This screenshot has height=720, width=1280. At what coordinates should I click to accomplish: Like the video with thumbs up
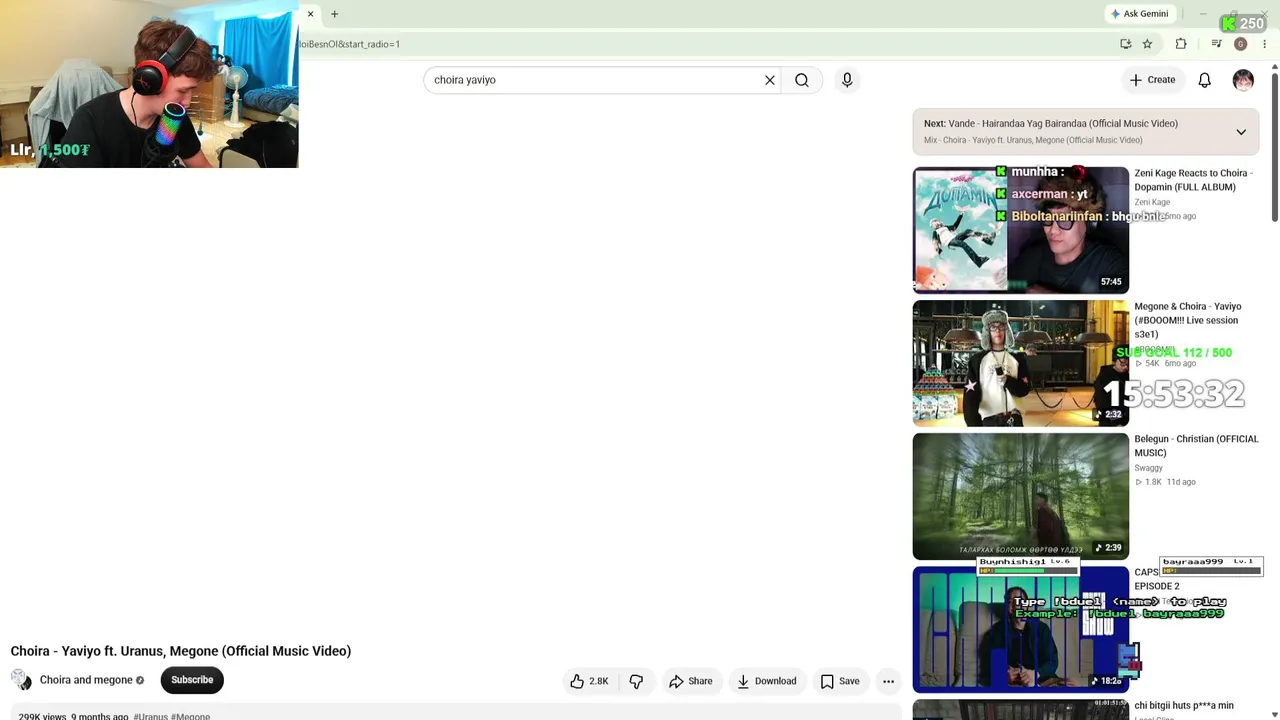(589, 681)
